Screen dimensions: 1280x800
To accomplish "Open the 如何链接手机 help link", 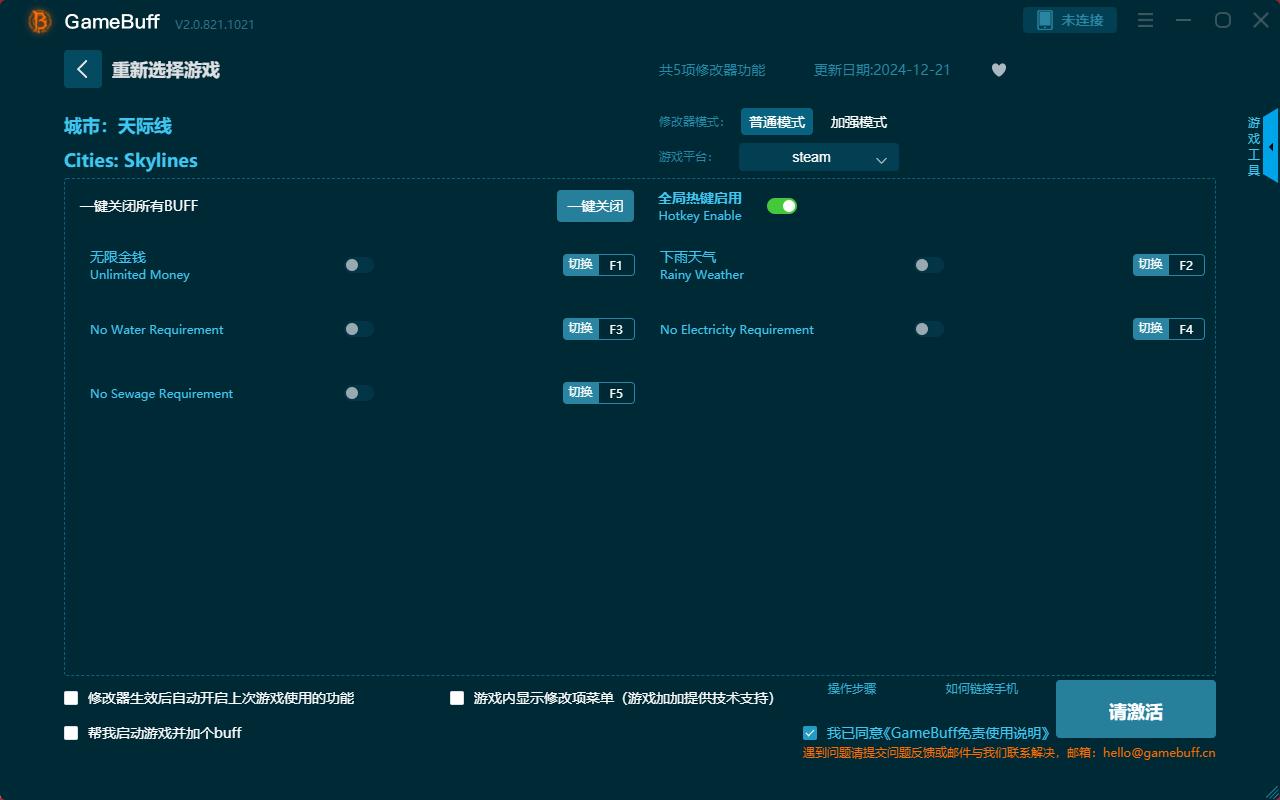I will coord(981,688).
